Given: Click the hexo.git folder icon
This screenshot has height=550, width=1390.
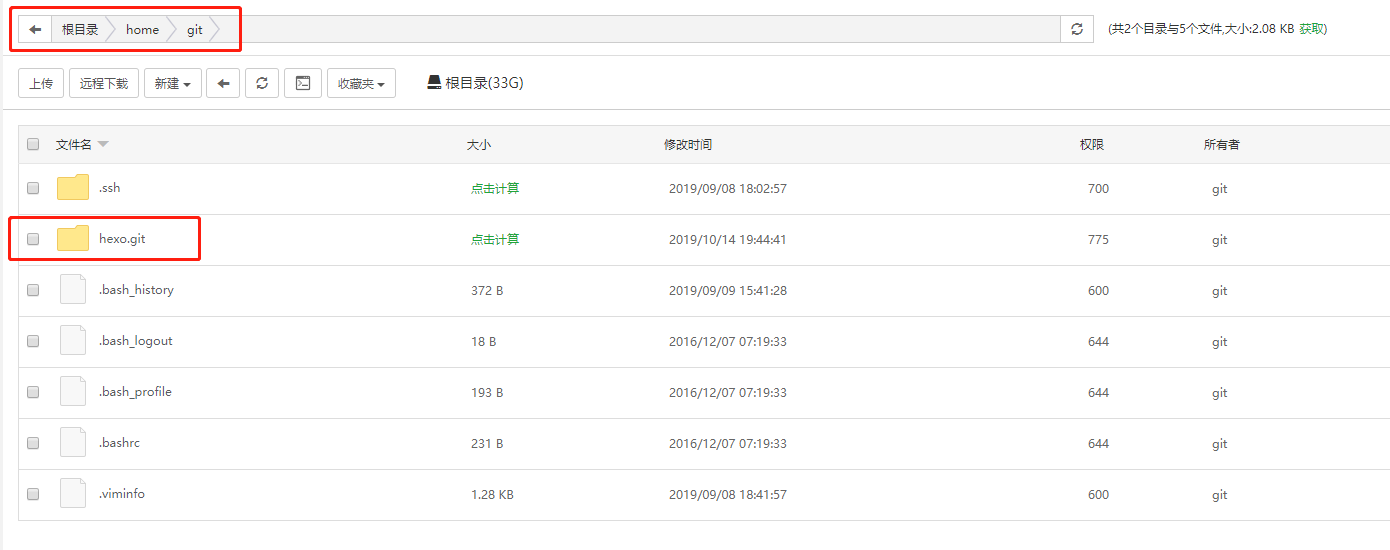Looking at the screenshot, I should click(x=73, y=239).
